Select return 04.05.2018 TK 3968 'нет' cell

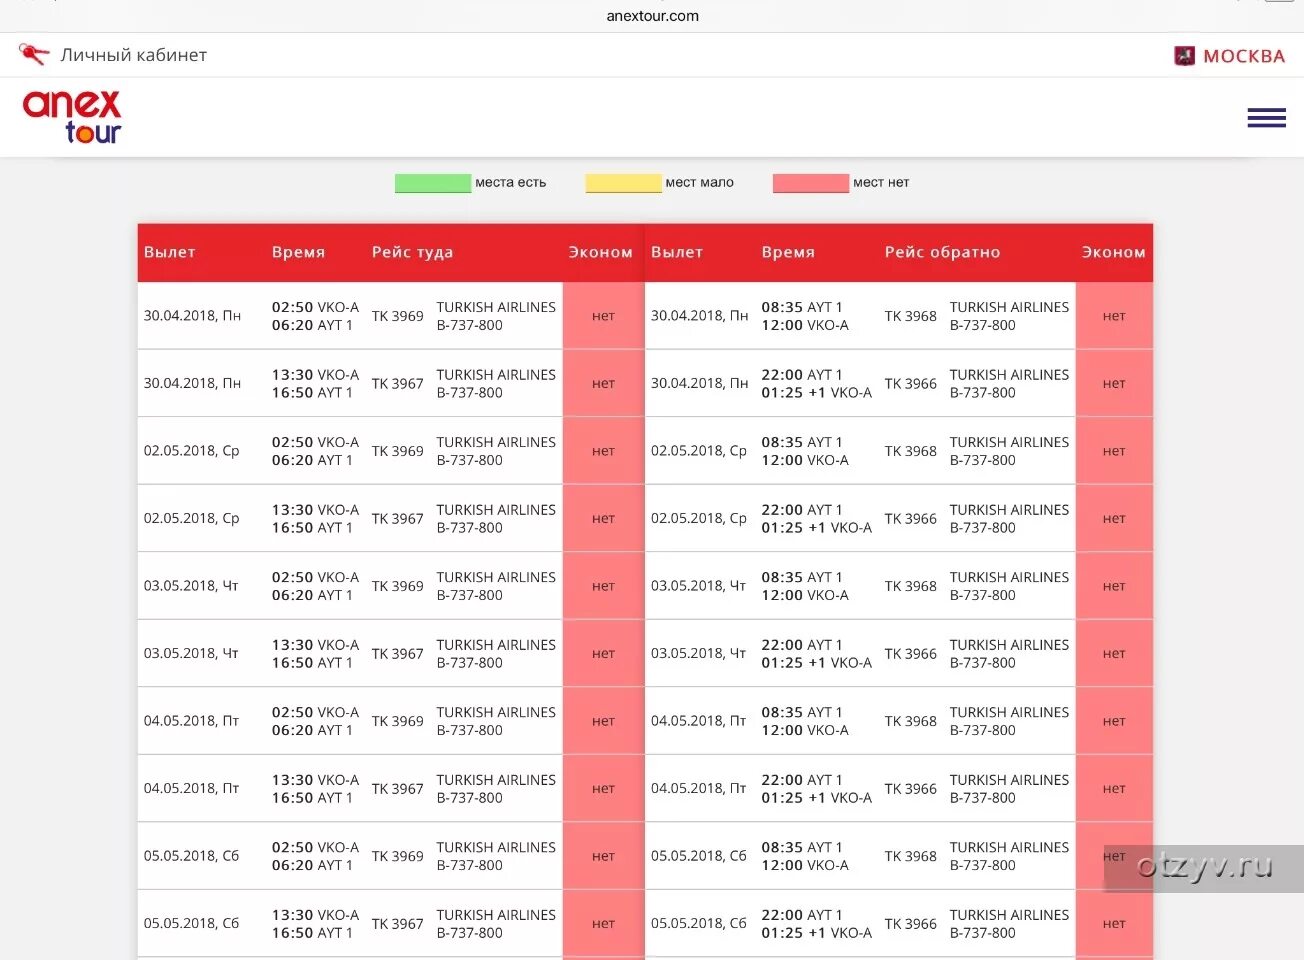[1114, 721]
